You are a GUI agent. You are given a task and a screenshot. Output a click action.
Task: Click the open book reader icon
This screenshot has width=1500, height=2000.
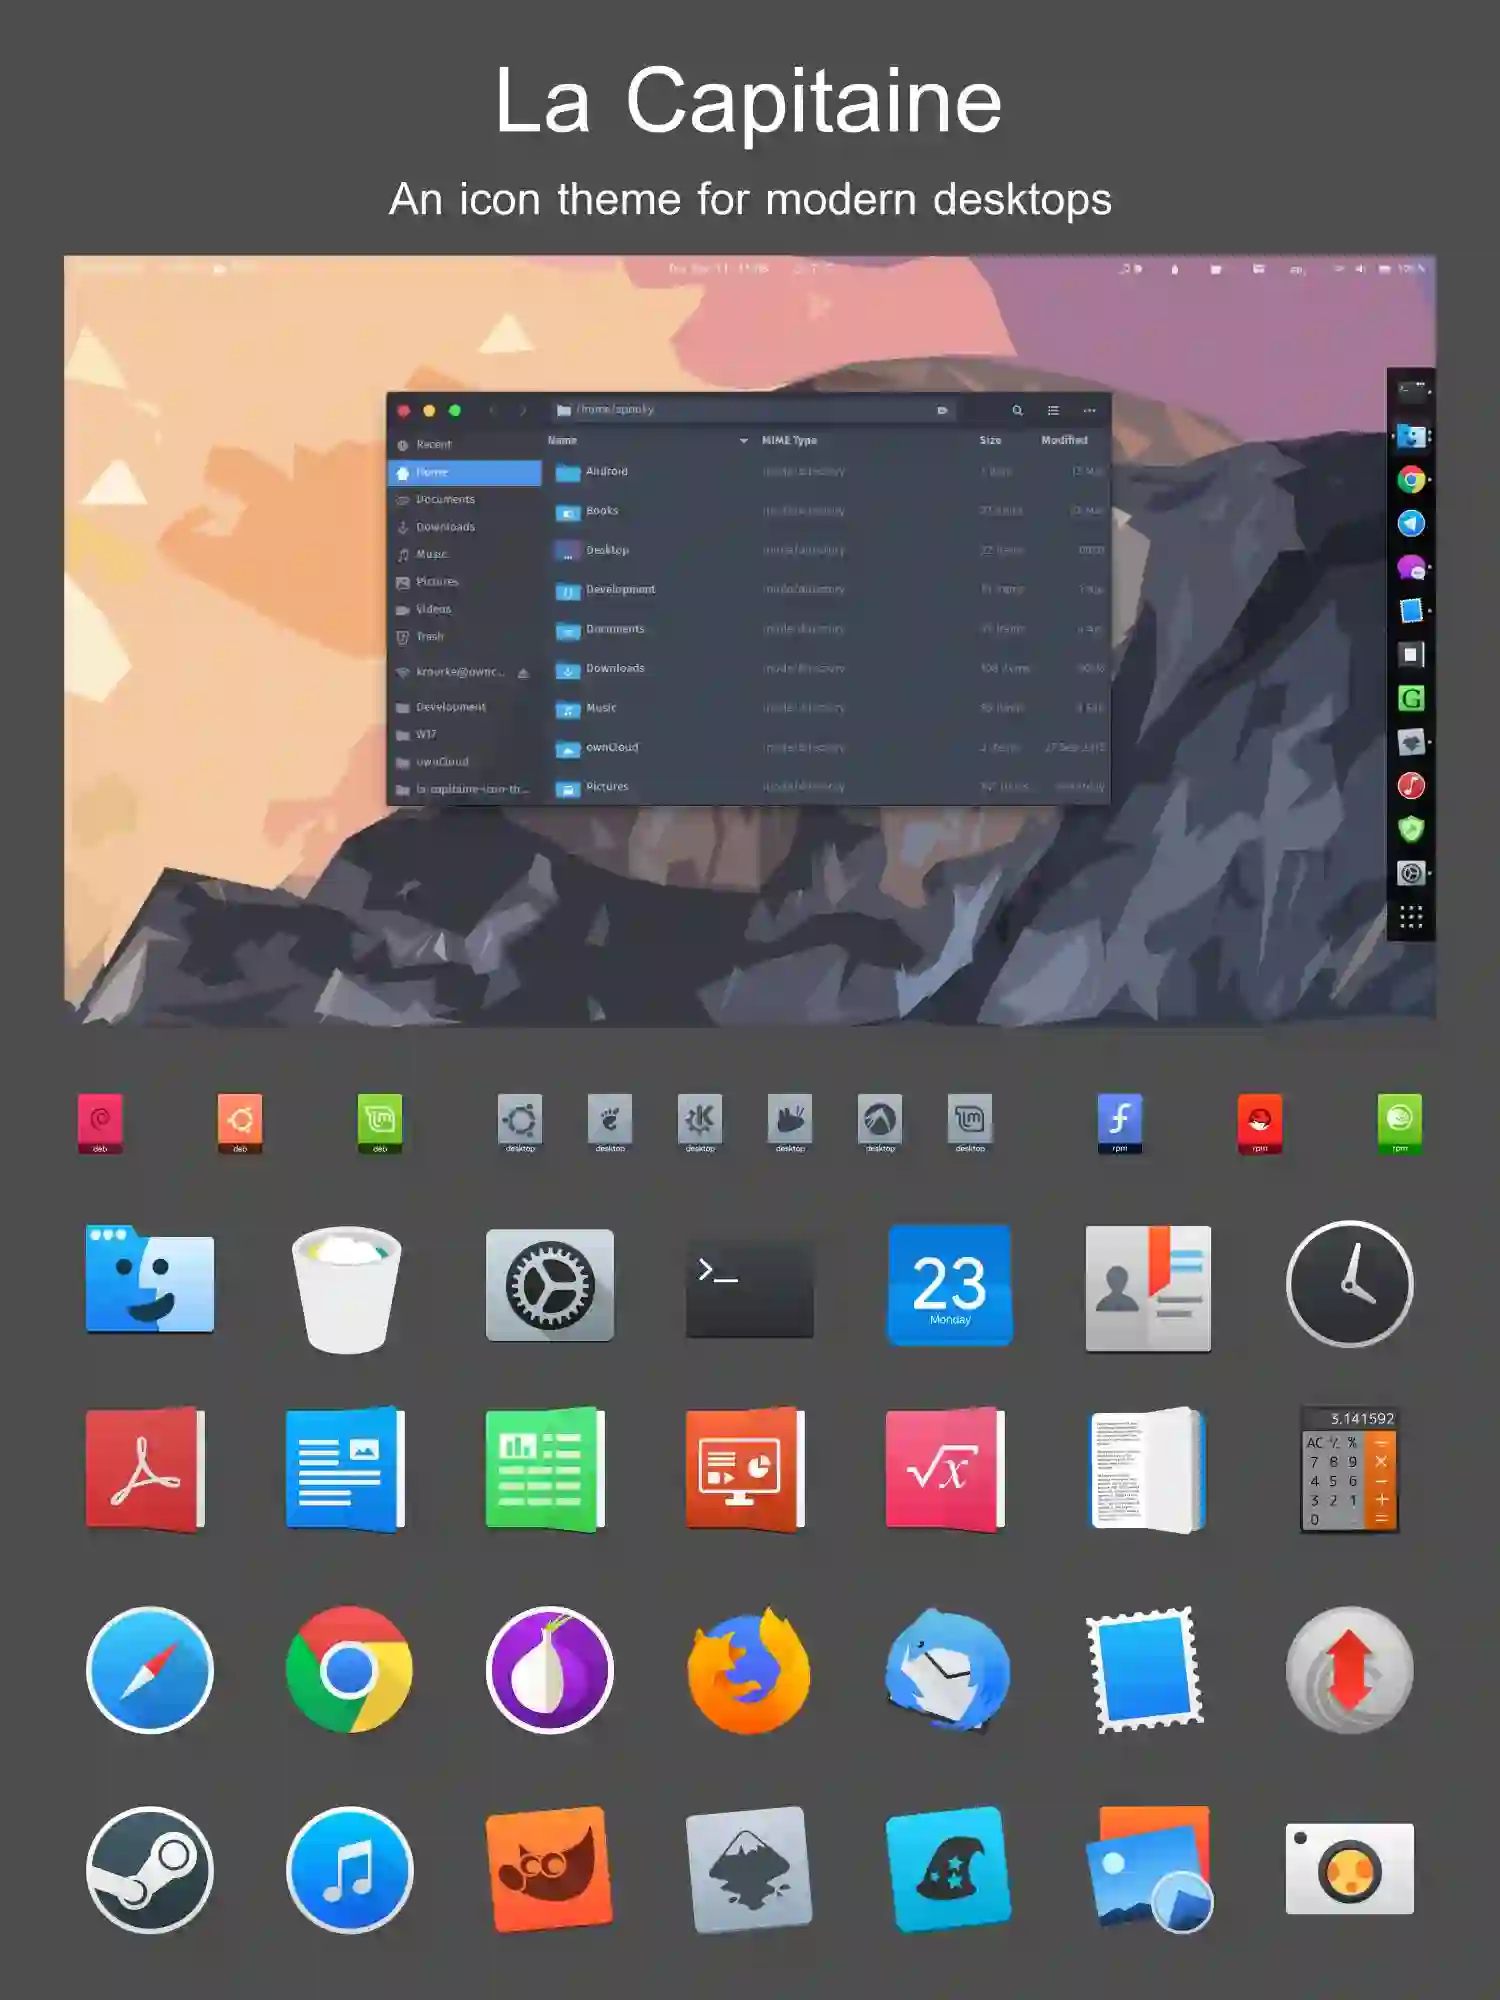coord(1148,1469)
